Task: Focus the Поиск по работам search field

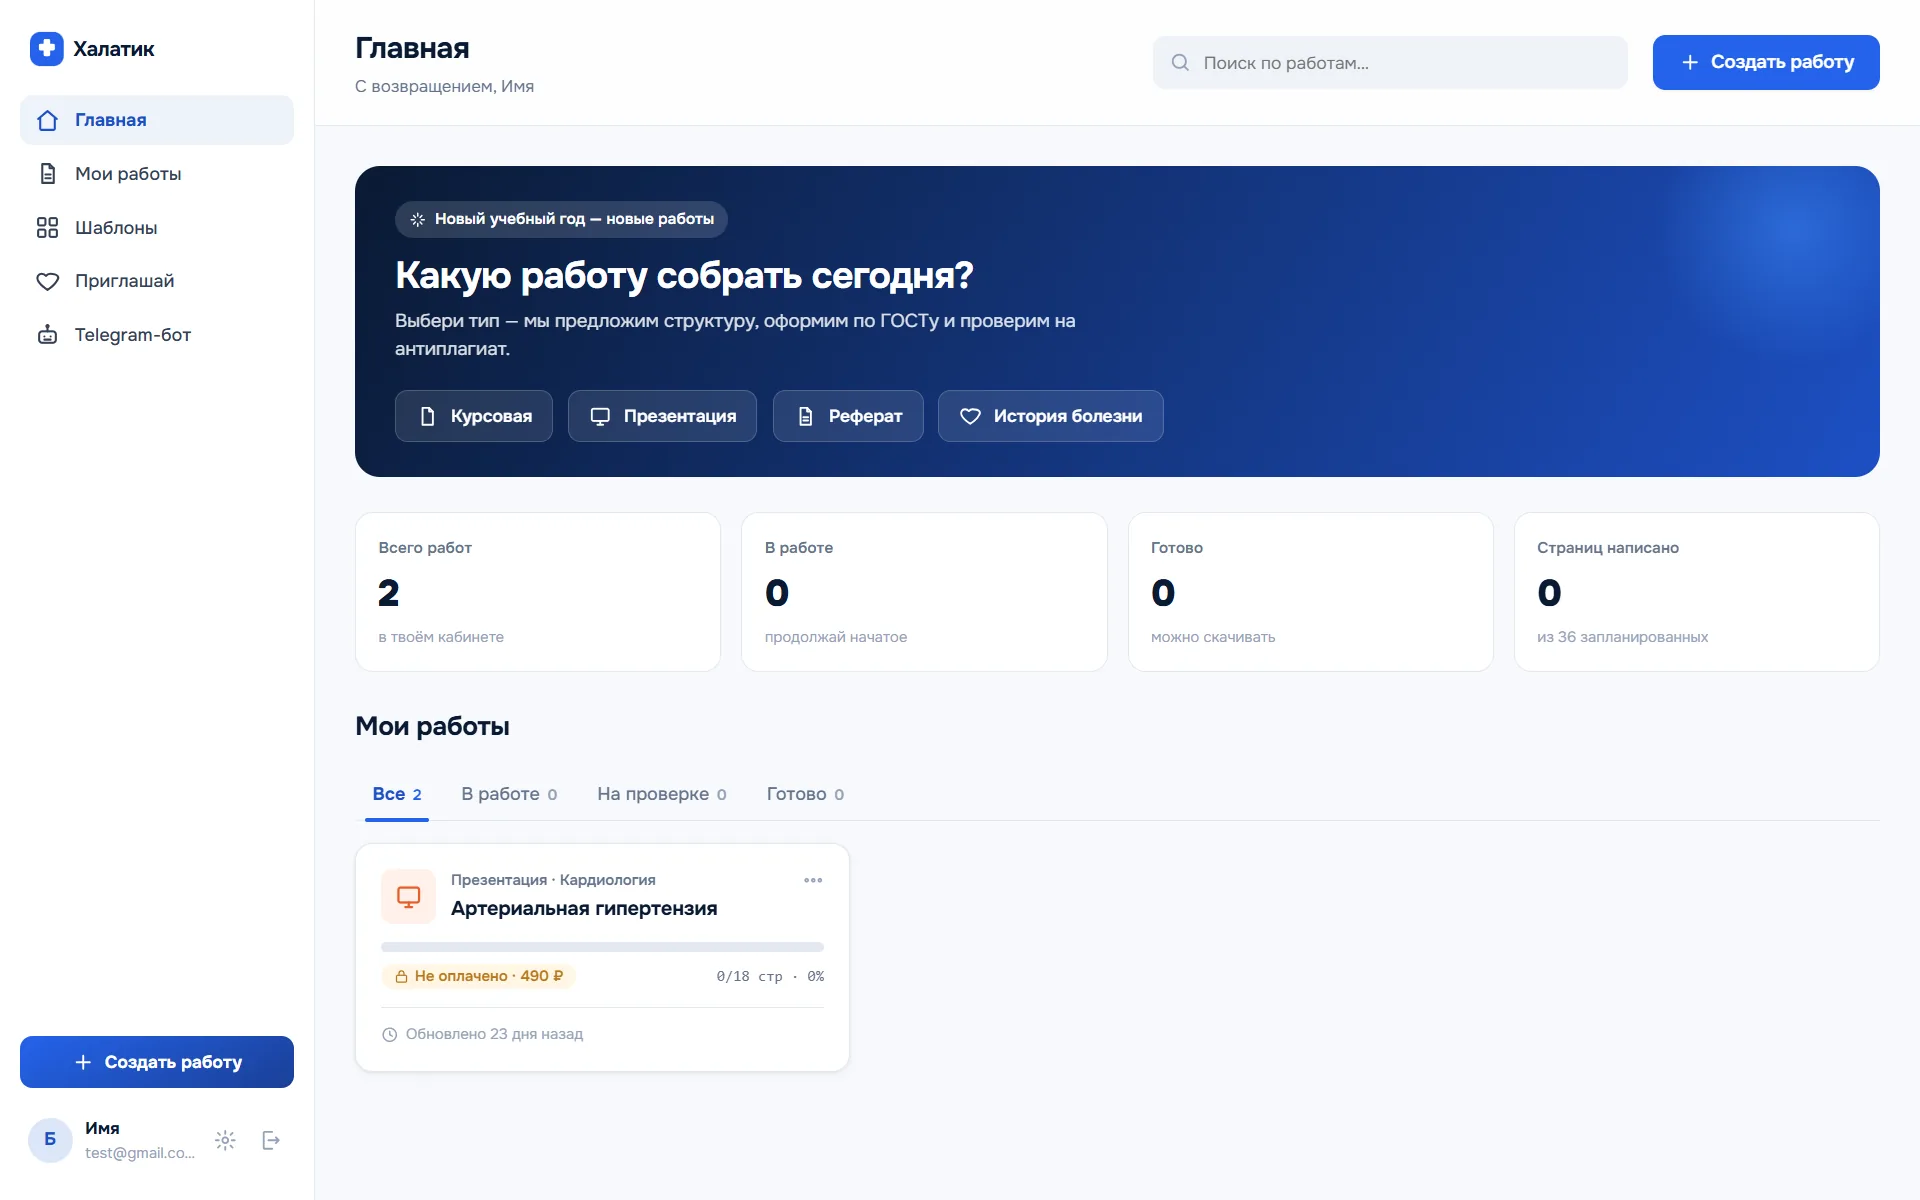Action: click(1390, 63)
